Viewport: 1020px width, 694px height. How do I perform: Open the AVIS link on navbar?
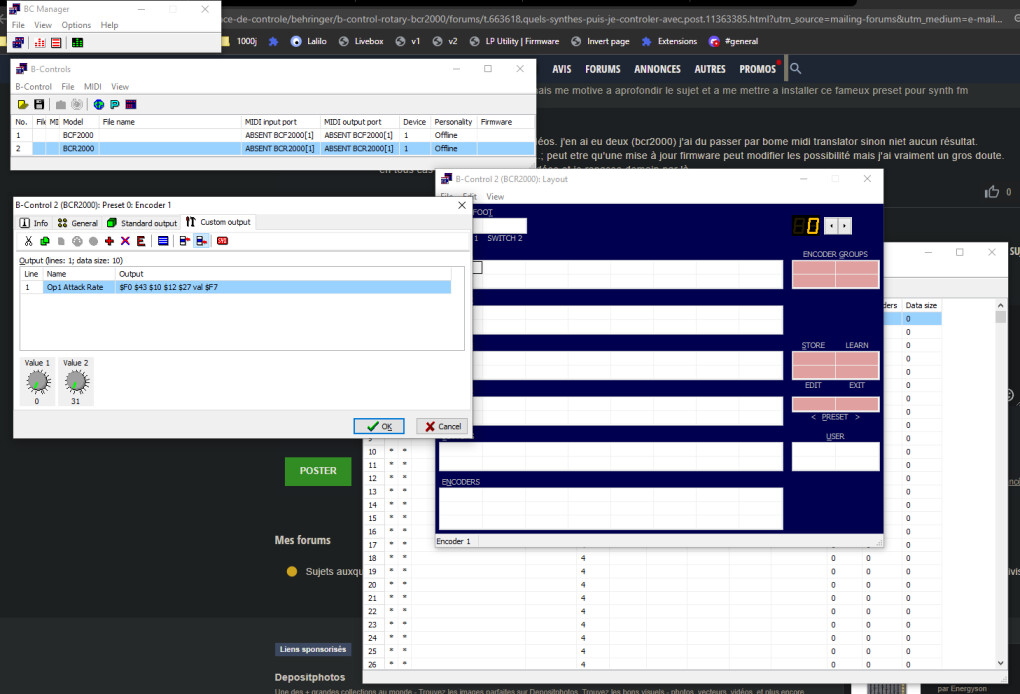click(561, 69)
